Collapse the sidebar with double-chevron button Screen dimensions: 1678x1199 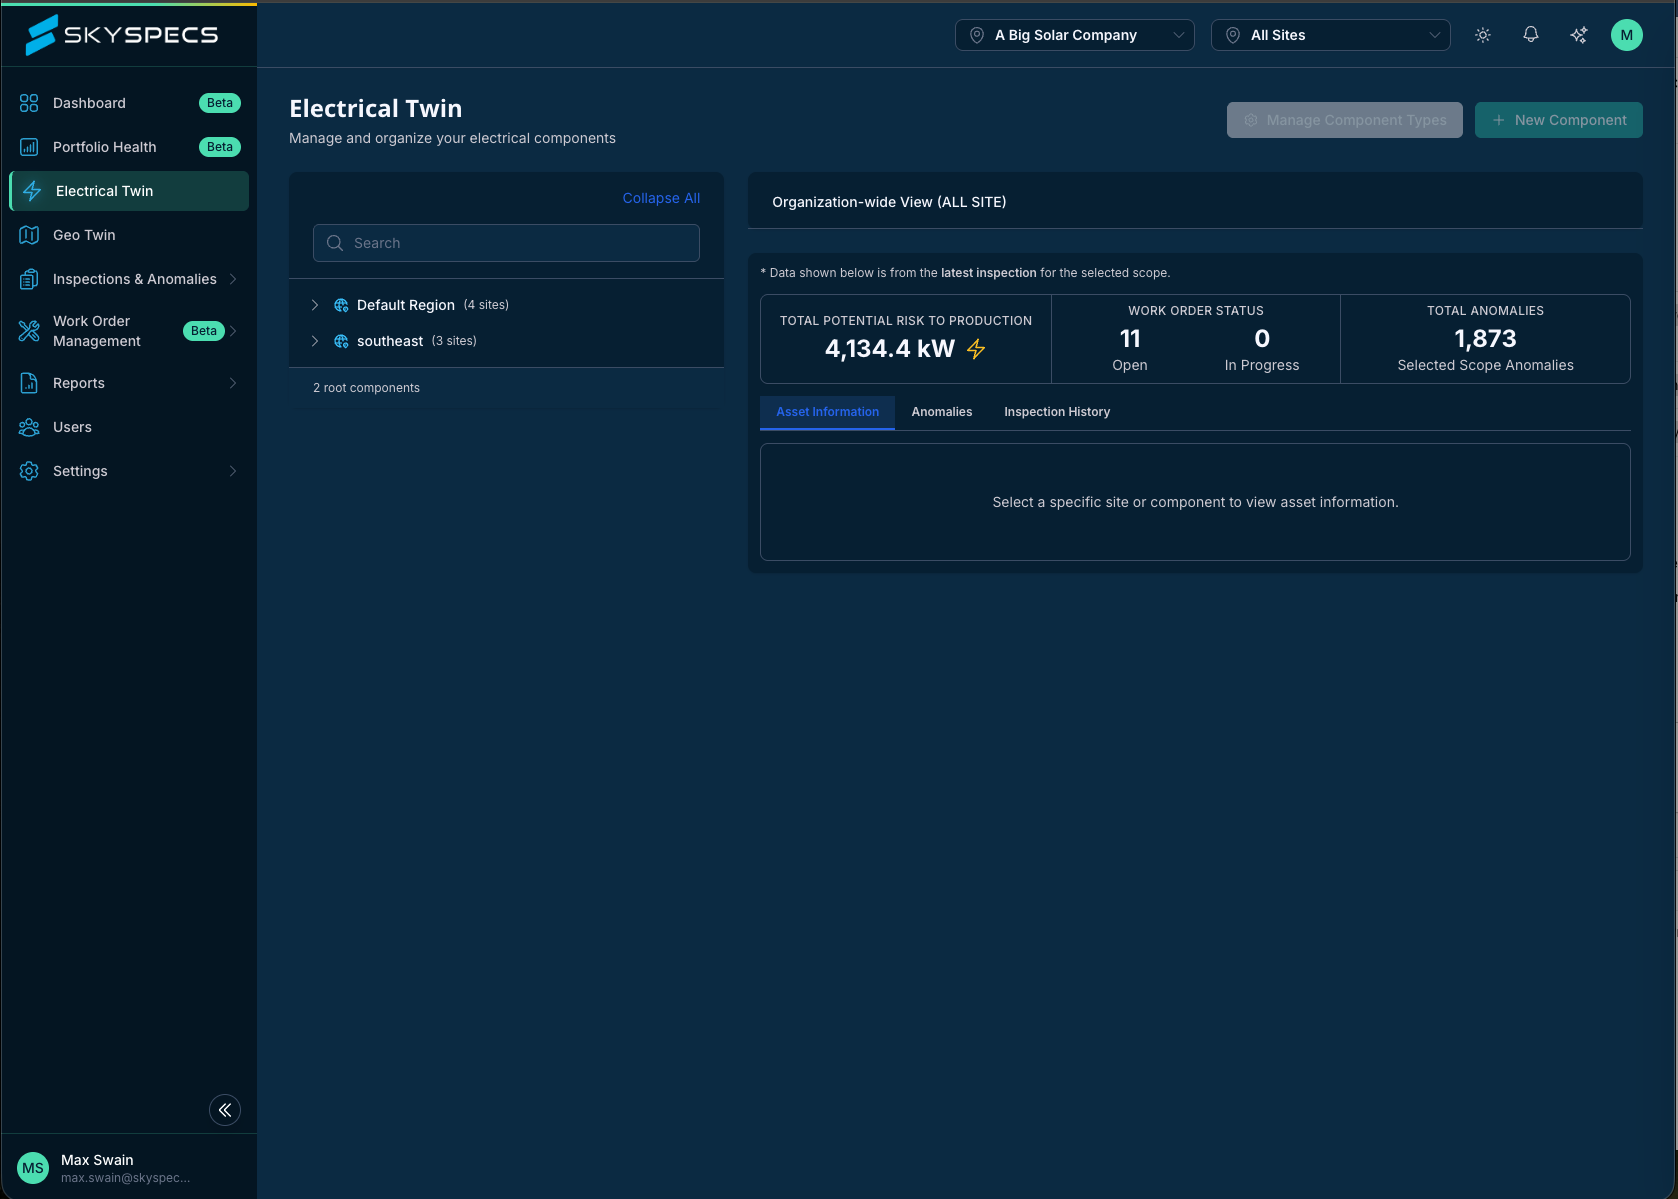point(225,1110)
